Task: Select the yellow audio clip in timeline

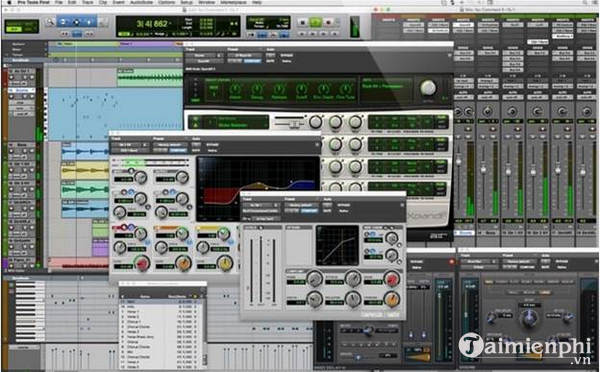Action: pyautogui.click(x=85, y=170)
